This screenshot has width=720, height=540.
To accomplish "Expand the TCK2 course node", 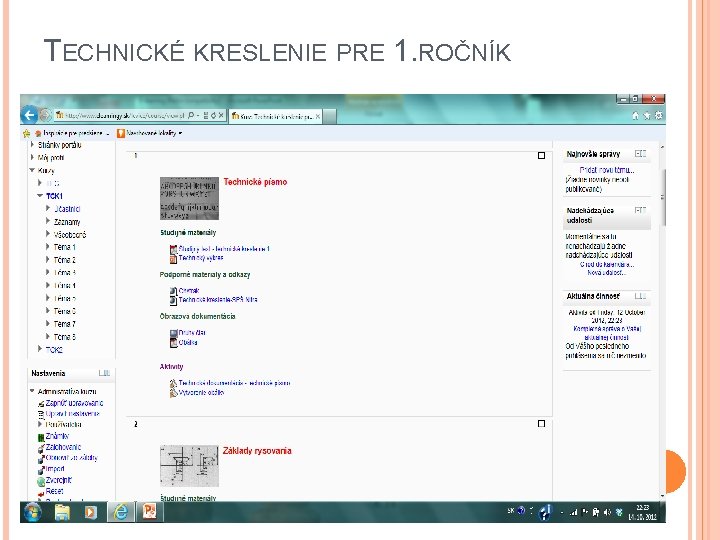I will [40, 349].
